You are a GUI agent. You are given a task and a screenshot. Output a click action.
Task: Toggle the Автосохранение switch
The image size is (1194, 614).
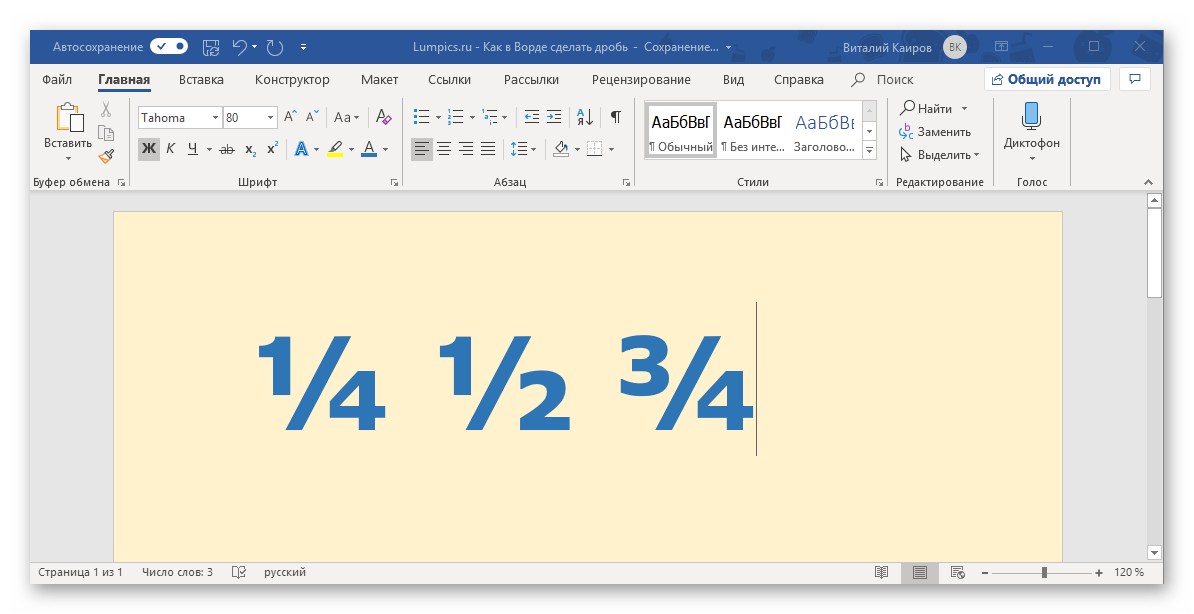[x=169, y=46]
